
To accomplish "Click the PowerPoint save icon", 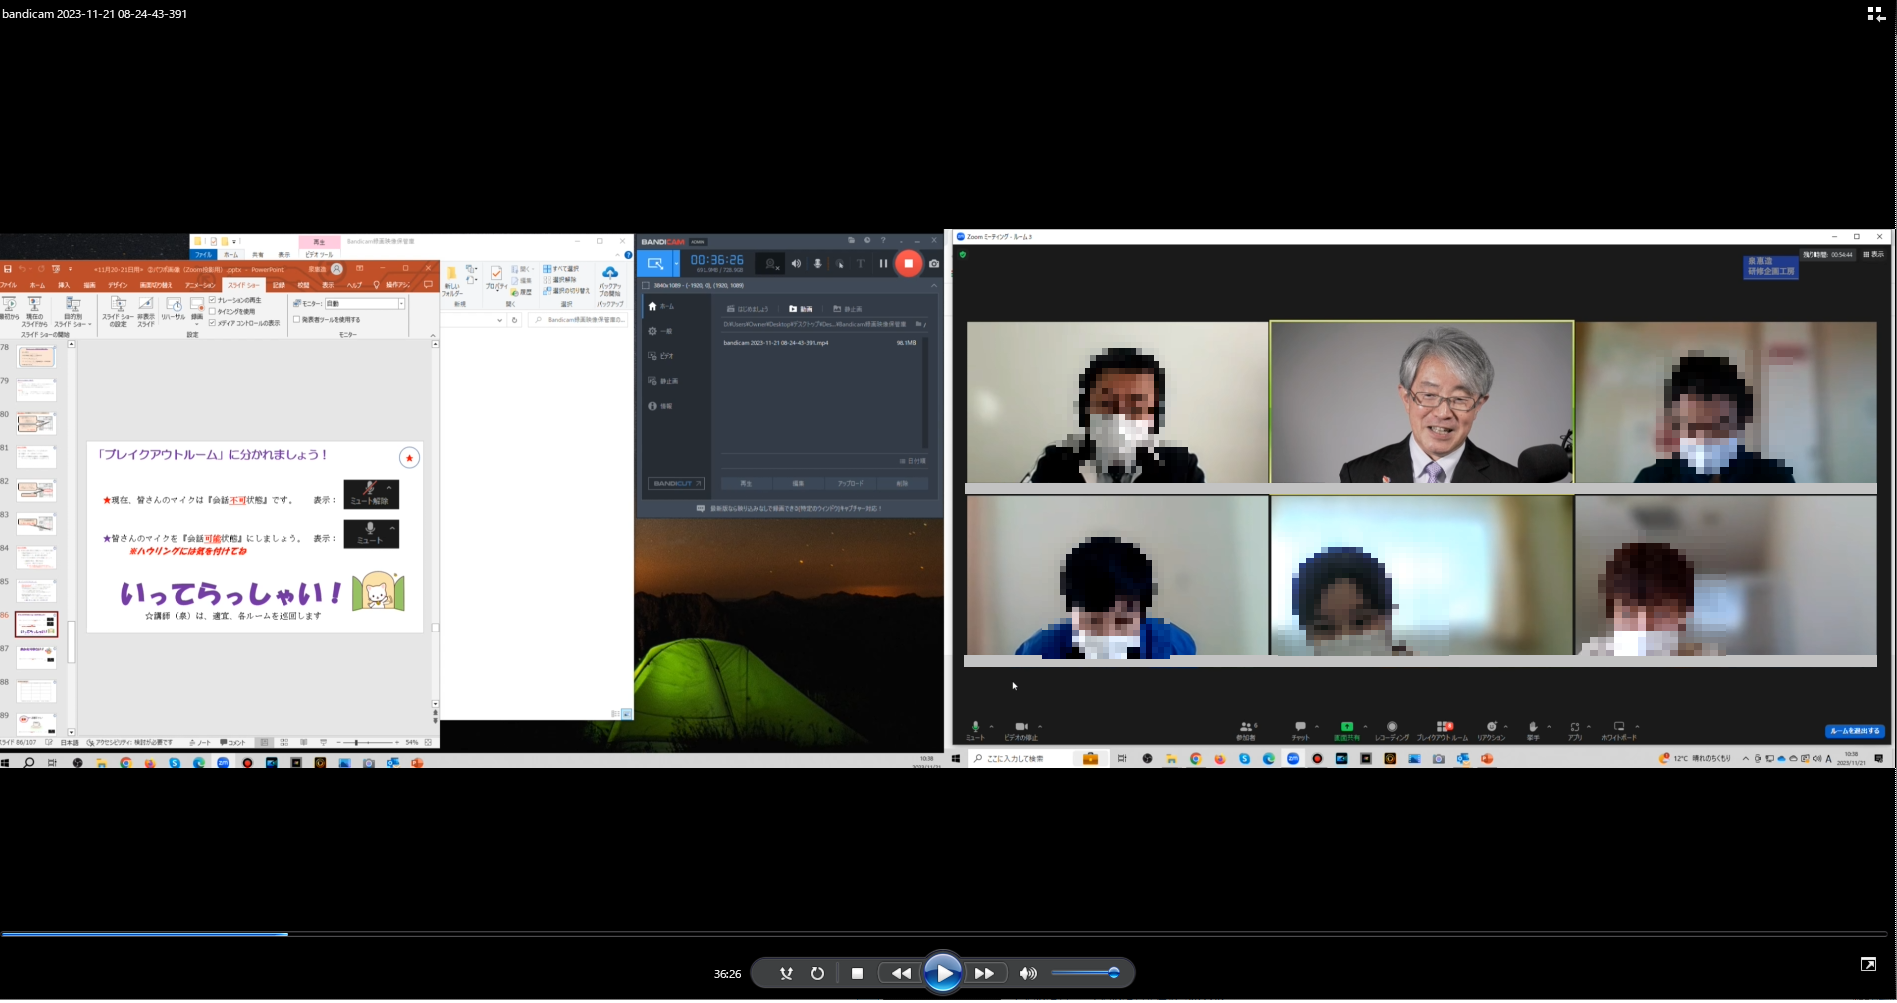I will click(x=8, y=269).
